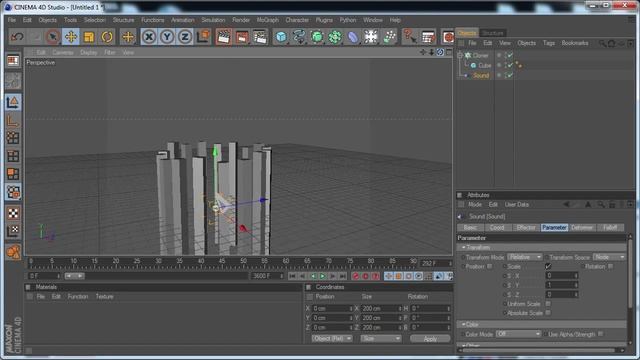Open the green Array modeling icon
The height and width of the screenshot is (360, 640).
tap(335, 37)
